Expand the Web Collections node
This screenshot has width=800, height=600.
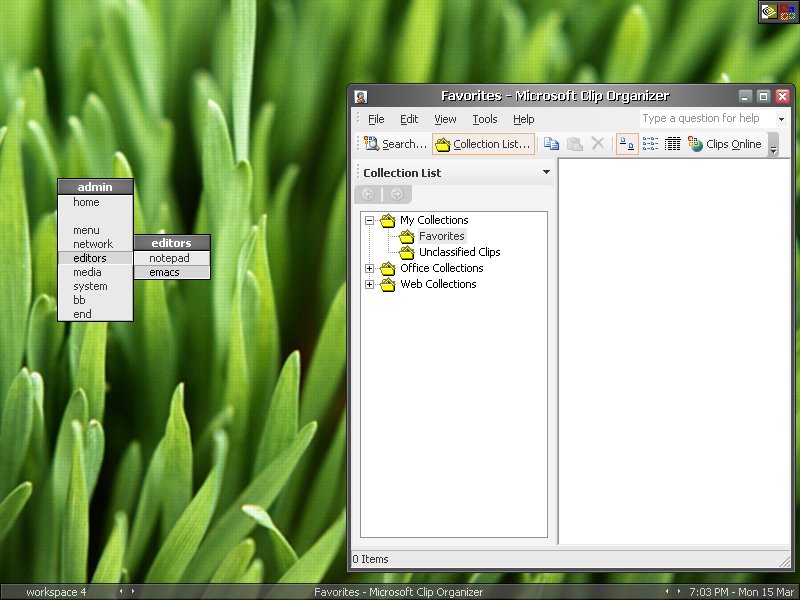pyautogui.click(x=369, y=284)
